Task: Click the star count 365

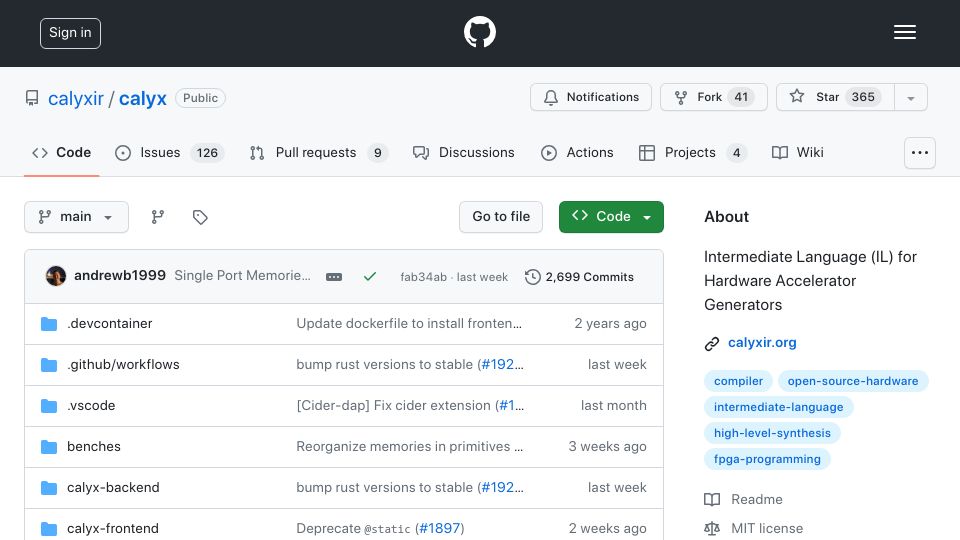Action: coord(863,97)
